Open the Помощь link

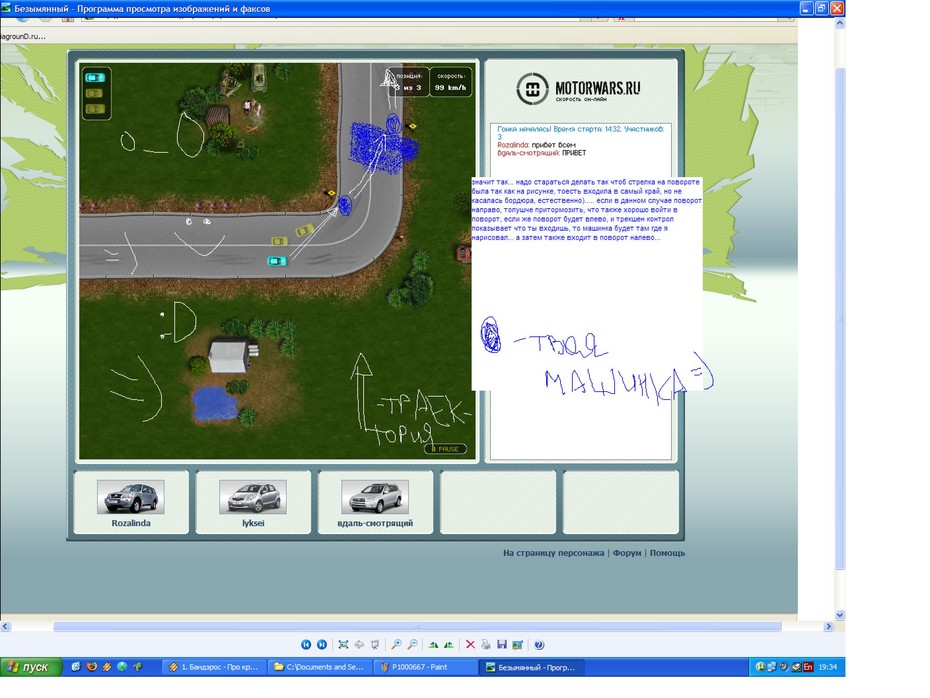(x=667, y=553)
